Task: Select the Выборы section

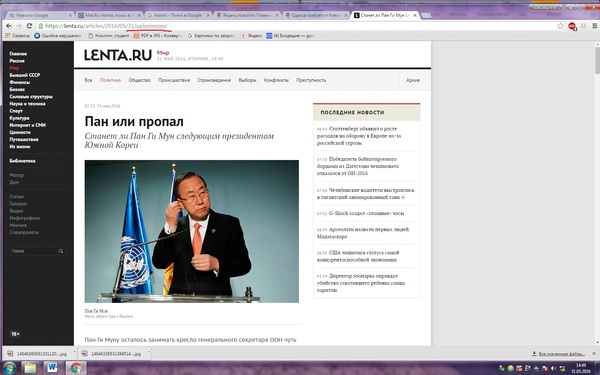Action: (x=247, y=80)
